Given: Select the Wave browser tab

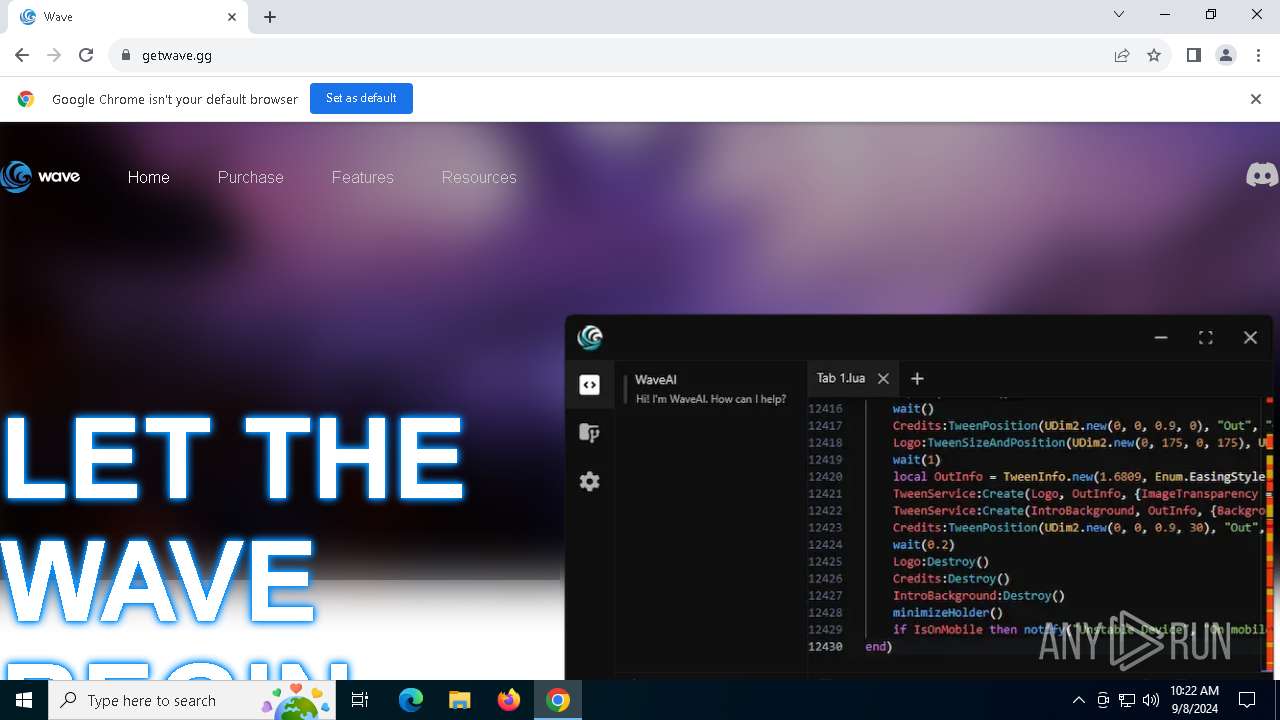Looking at the screenshot, I should pos(128,17).
